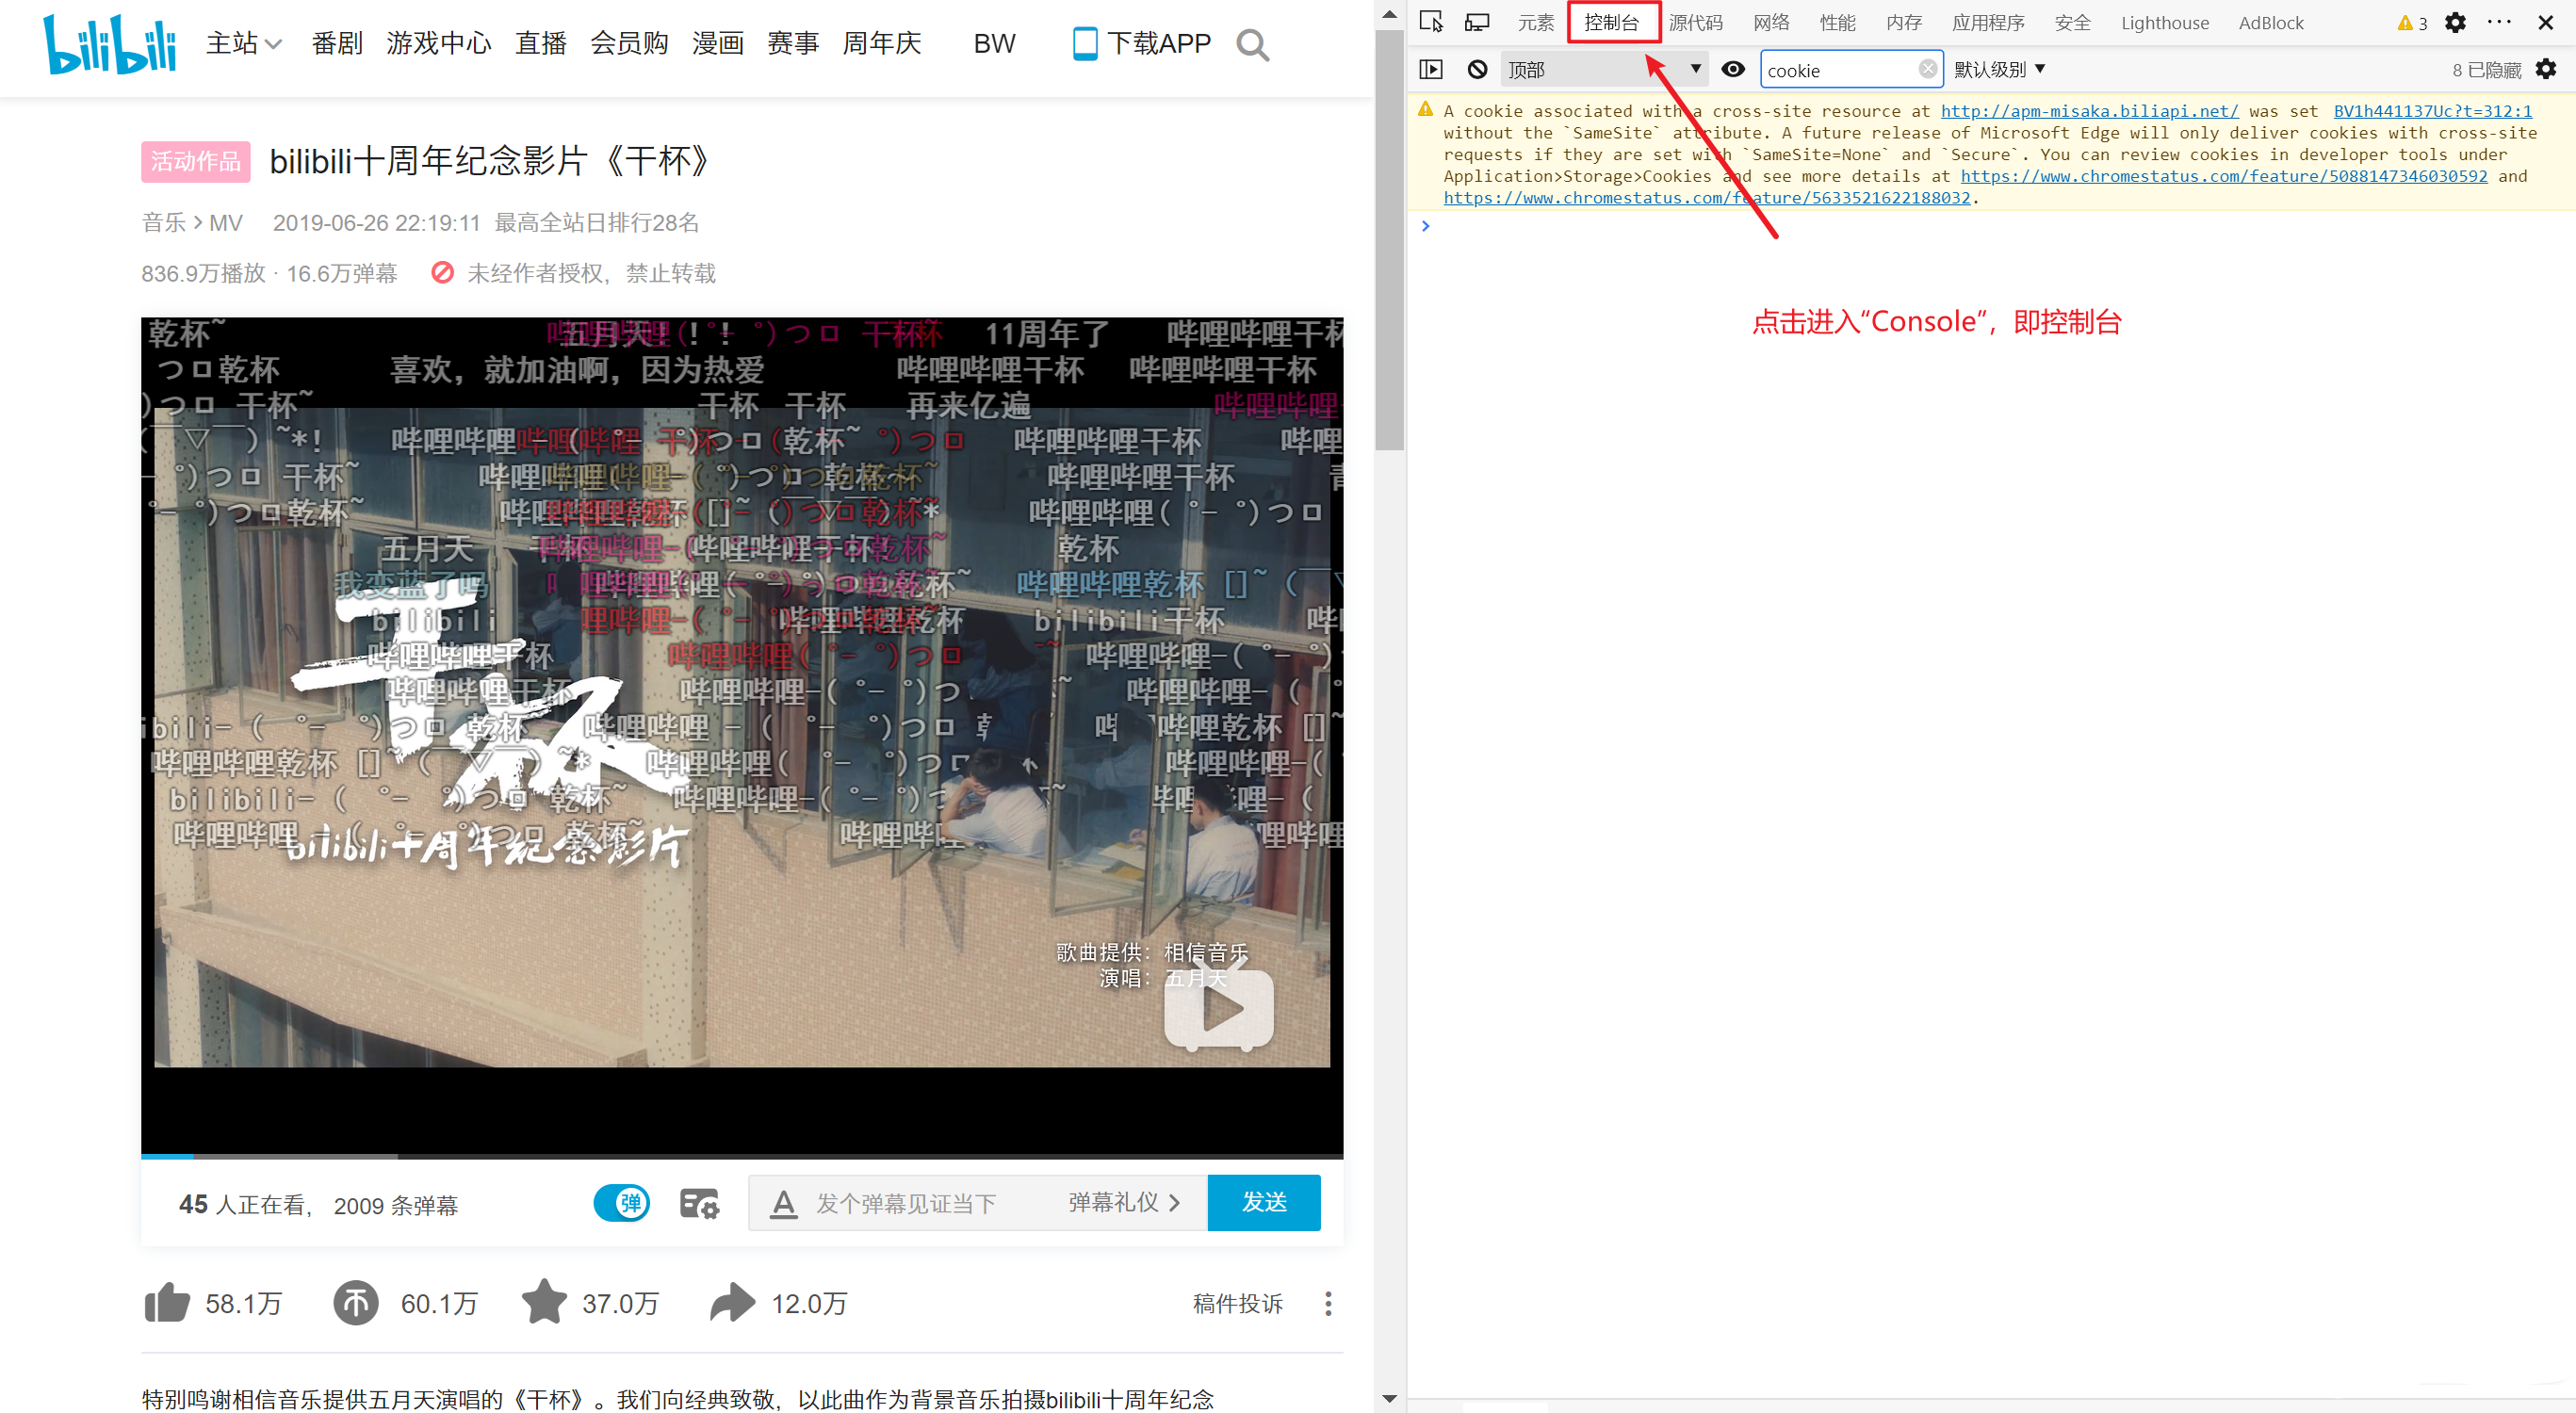Click the coin donate icon
Screen dimensions: 2576x1413
(x=355, y=1303)
